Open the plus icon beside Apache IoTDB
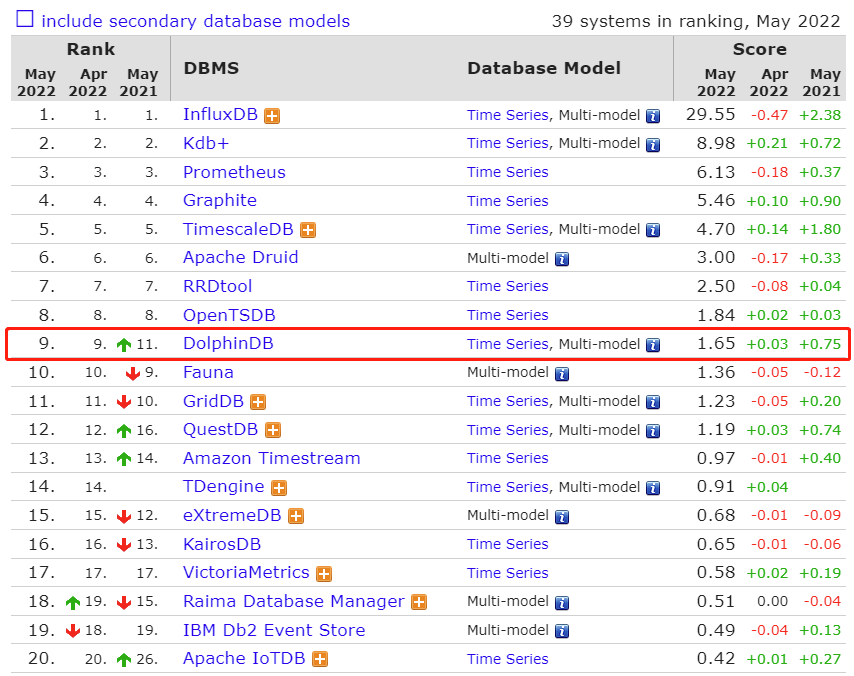The width and height of the screenshot is (854, 676). (x=320, y=660)
